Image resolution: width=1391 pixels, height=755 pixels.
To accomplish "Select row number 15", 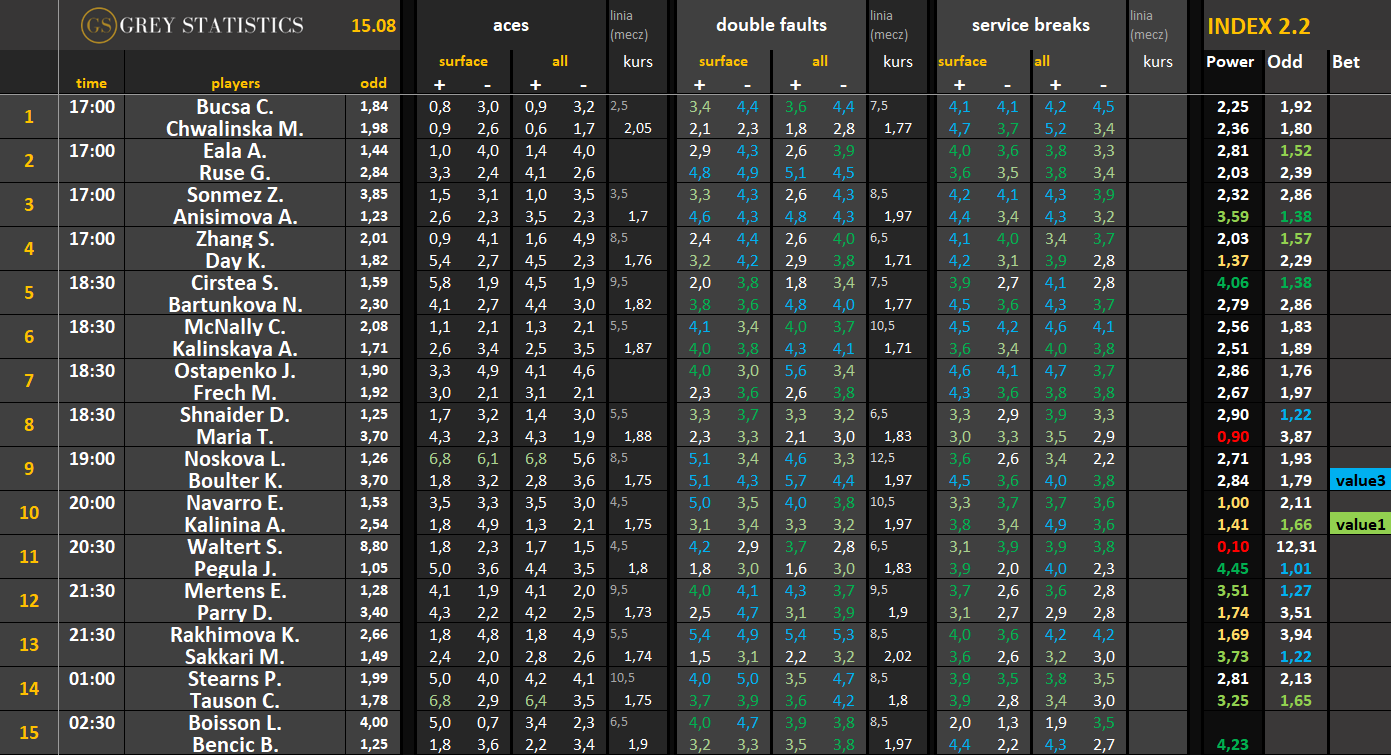I will coord(29,733).
